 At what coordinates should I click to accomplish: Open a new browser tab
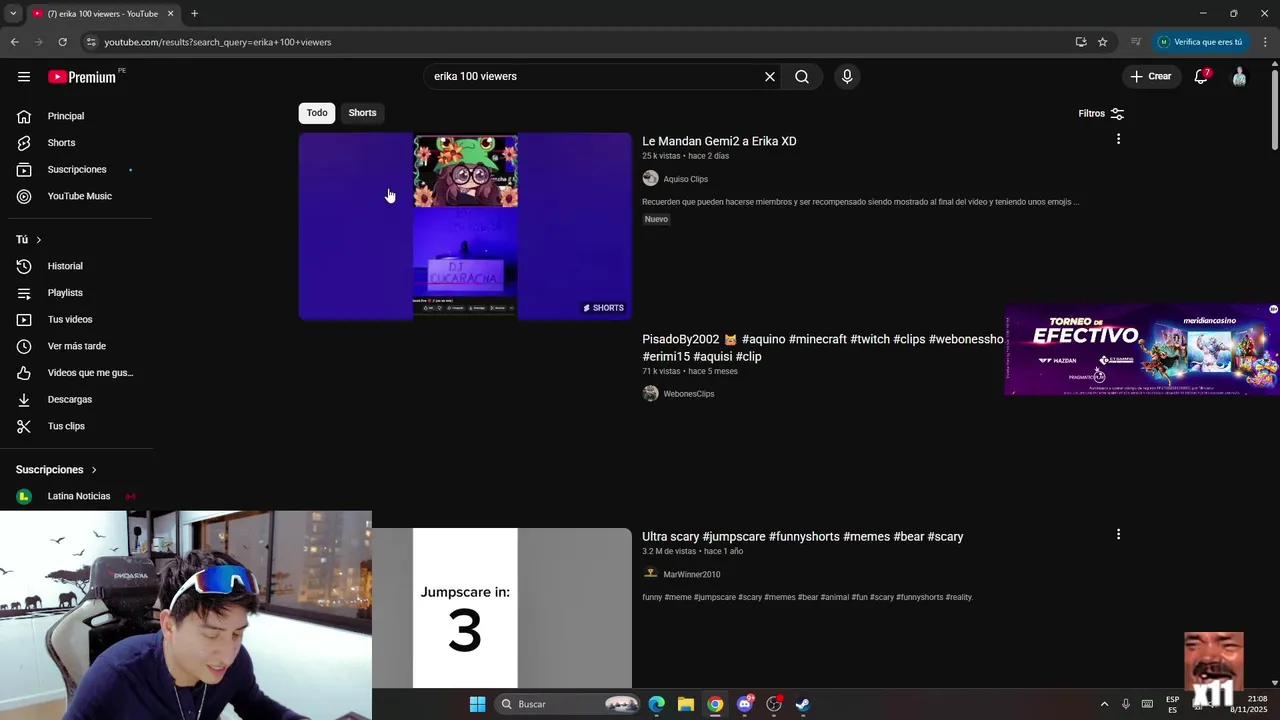pos(194,13)
